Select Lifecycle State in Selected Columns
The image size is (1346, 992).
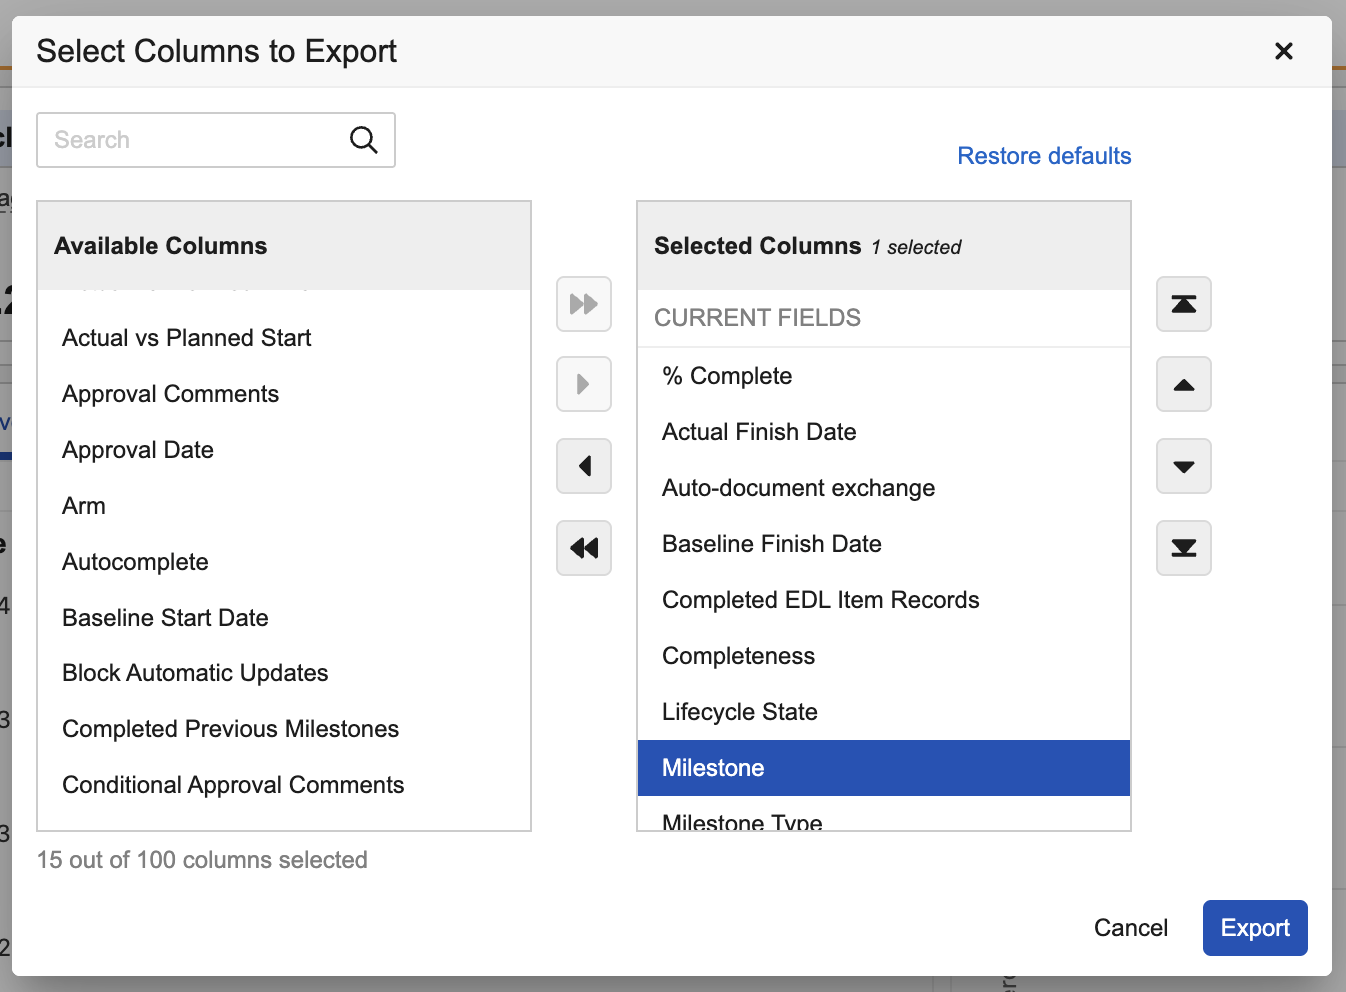pos(740,712)
